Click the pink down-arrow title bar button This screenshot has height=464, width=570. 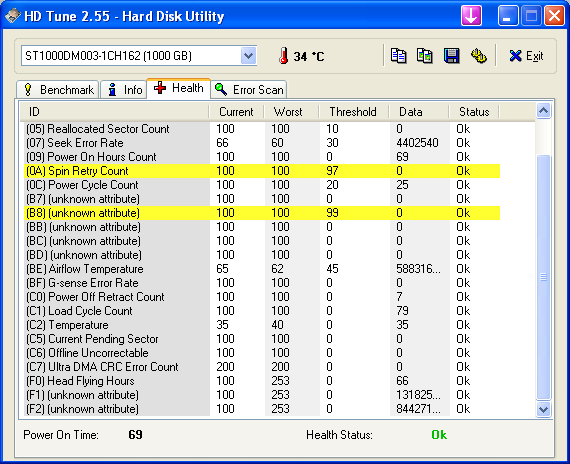(471, 16)
